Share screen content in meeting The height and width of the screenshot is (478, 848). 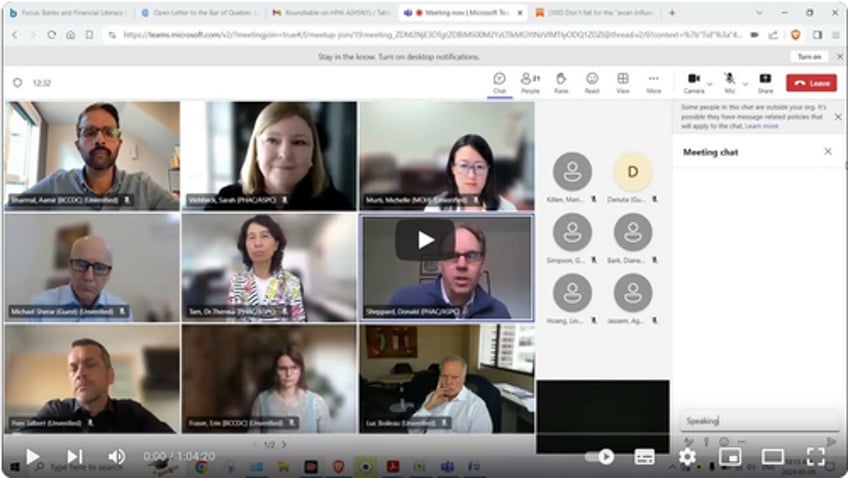765,83
